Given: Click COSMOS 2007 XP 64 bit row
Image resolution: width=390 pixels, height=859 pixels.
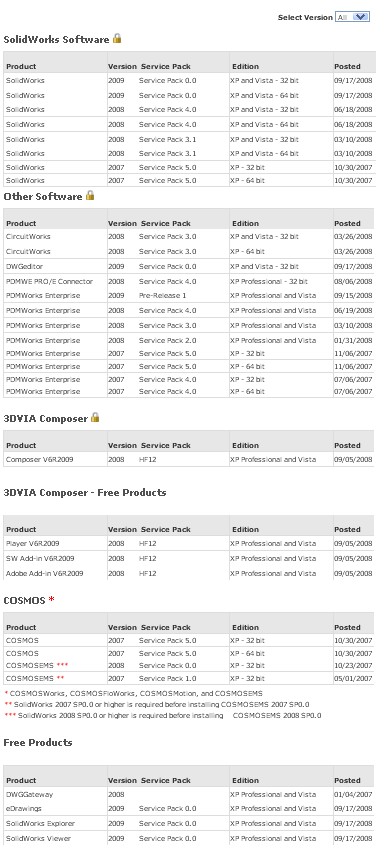Looking at the screenshot, I should [189, 653].
